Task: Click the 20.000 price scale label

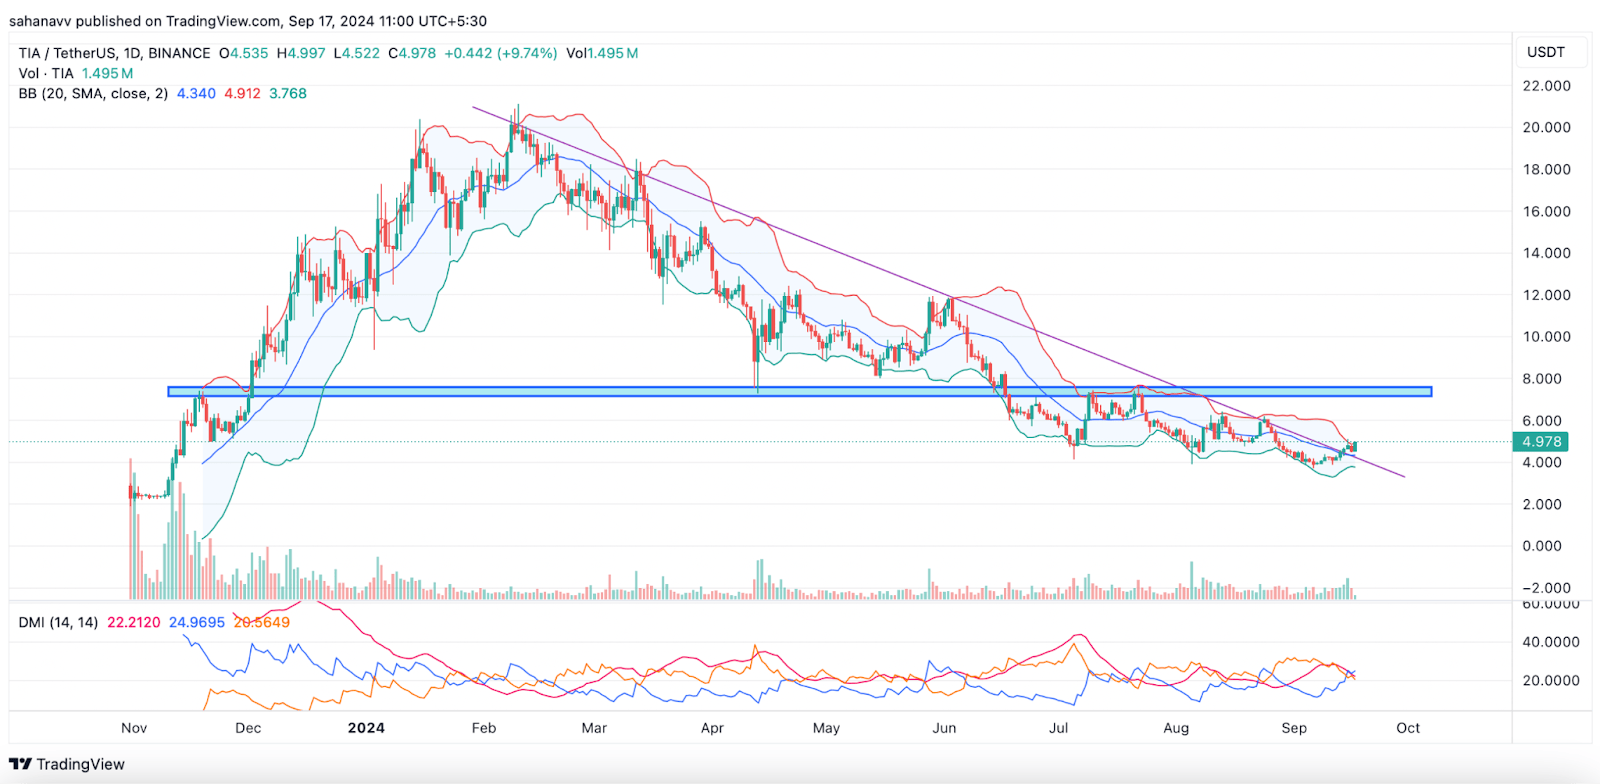Action: (1546, 127)
